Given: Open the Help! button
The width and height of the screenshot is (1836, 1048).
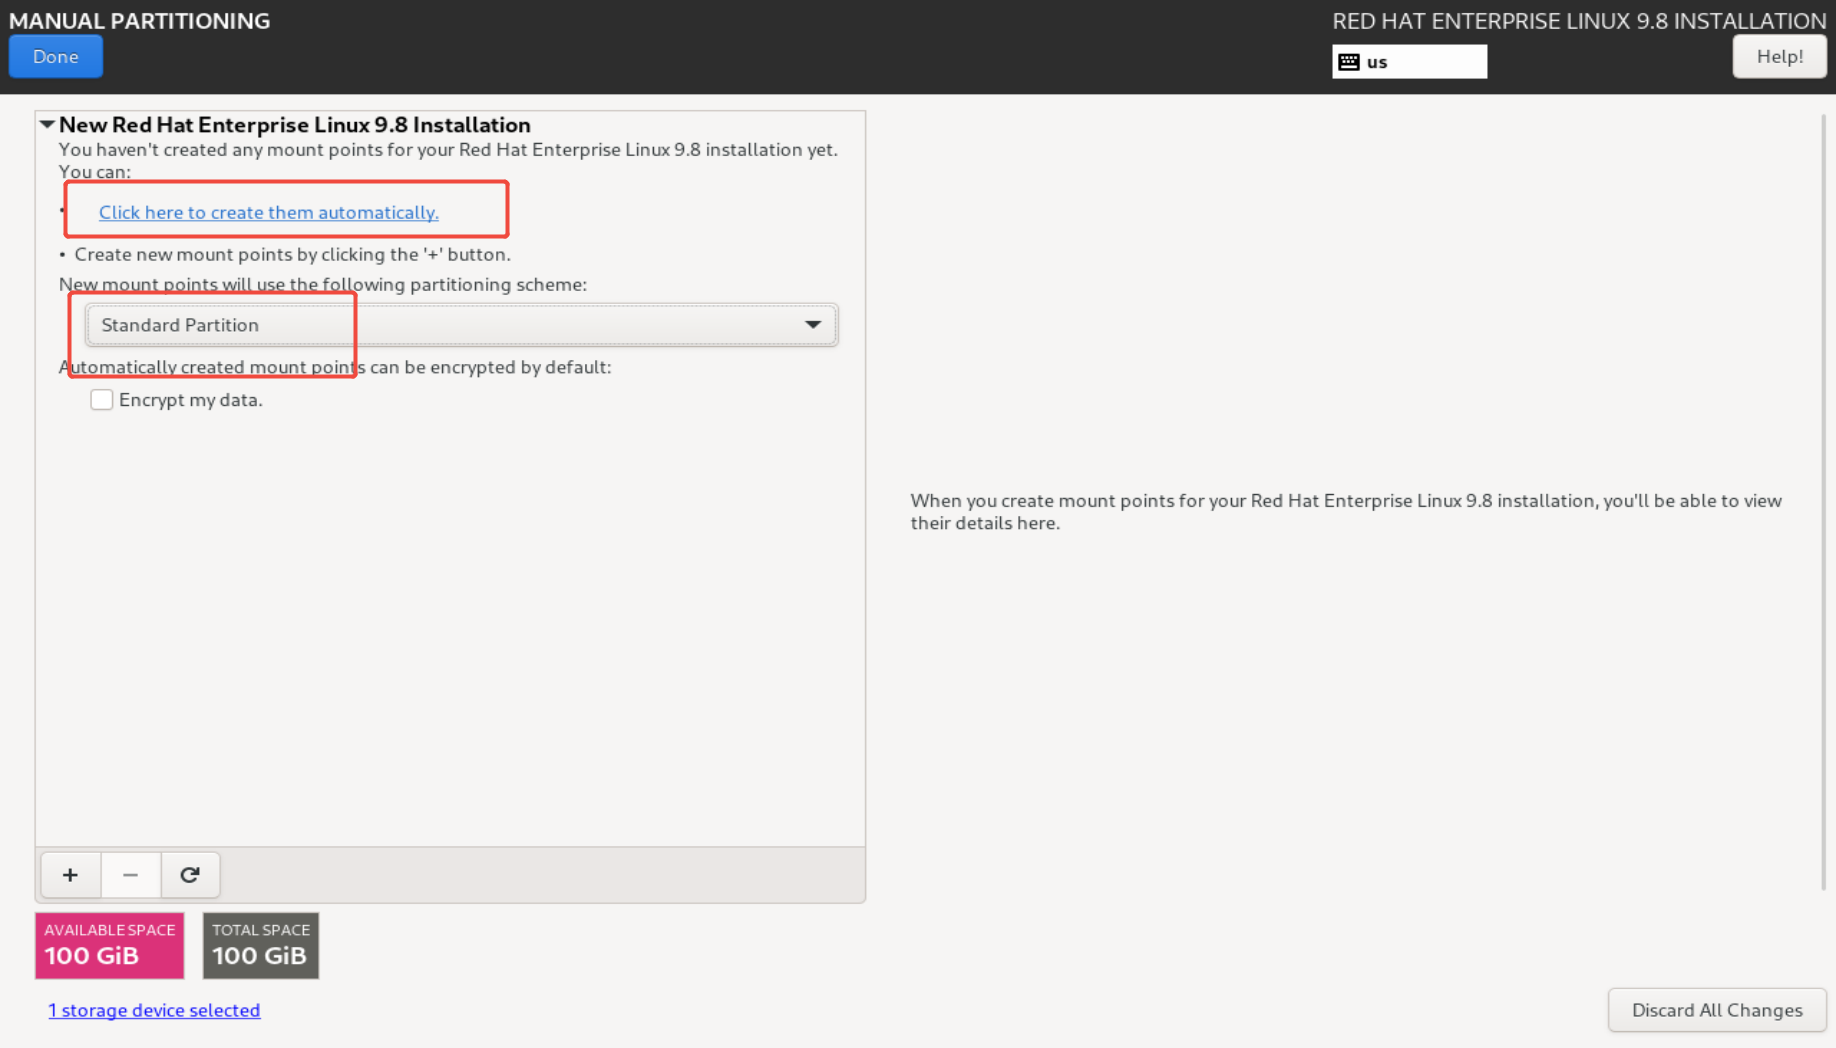Looking at the screenshot, I should click(x=1779, y=57).
